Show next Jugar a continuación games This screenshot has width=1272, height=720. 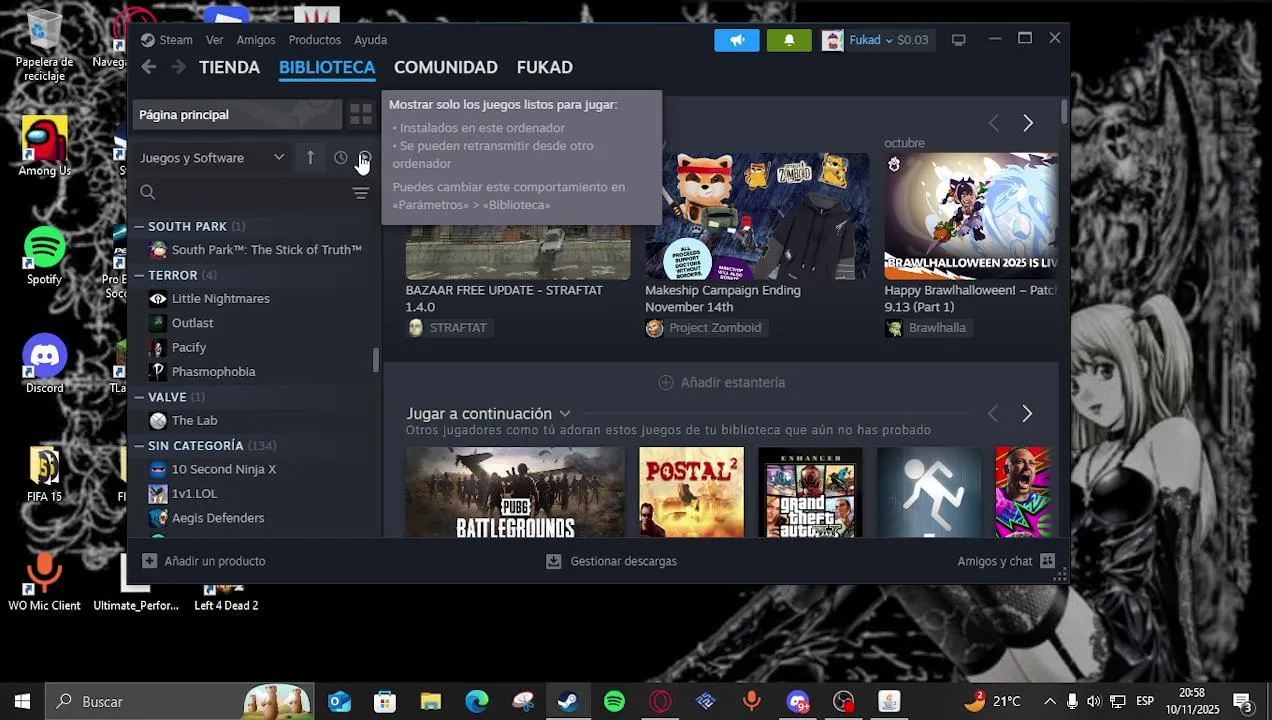pyautogui.click(x=1027, y=414)
